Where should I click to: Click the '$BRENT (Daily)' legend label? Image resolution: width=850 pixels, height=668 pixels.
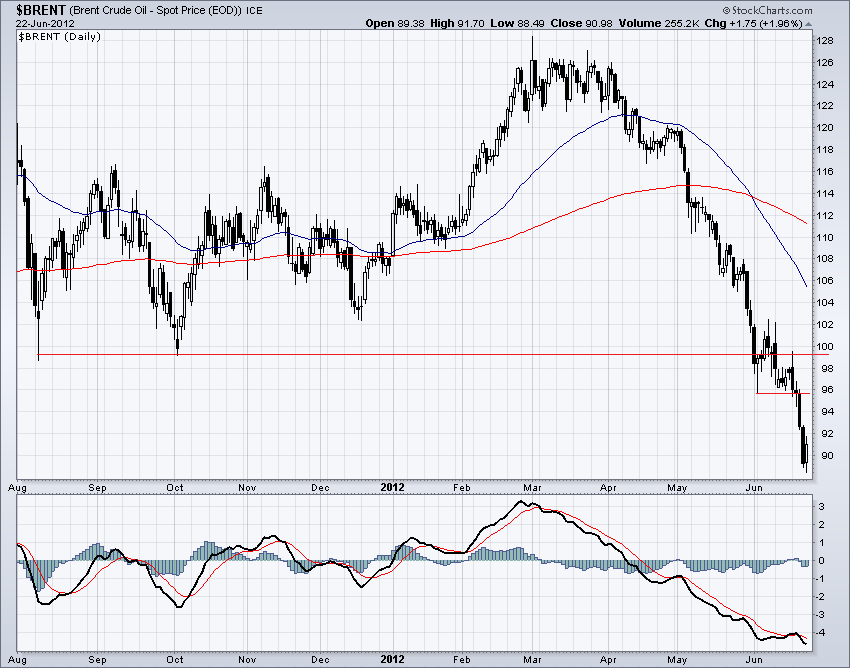(60, 36)
